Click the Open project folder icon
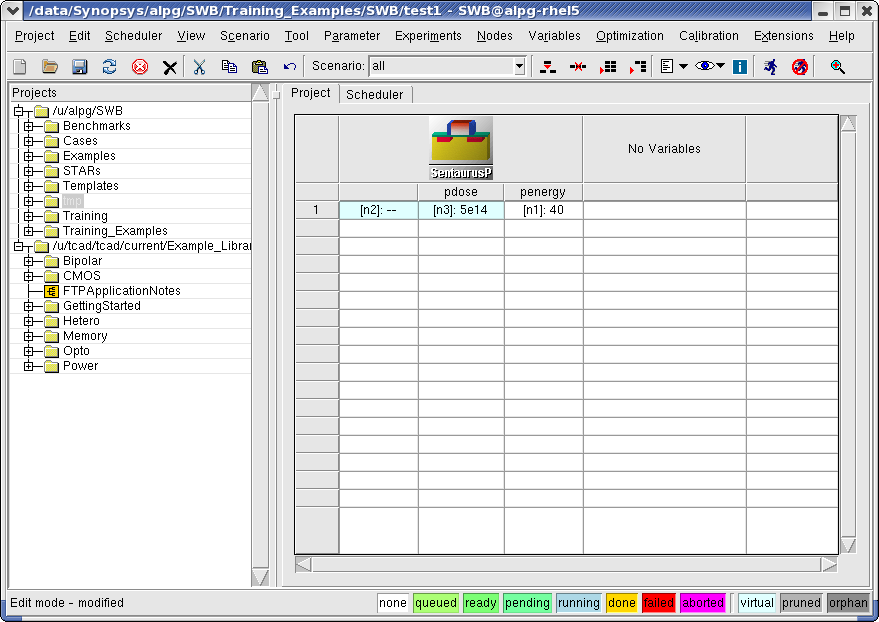The width and height of the screenshot is (879, 622). tap(50, 67)
